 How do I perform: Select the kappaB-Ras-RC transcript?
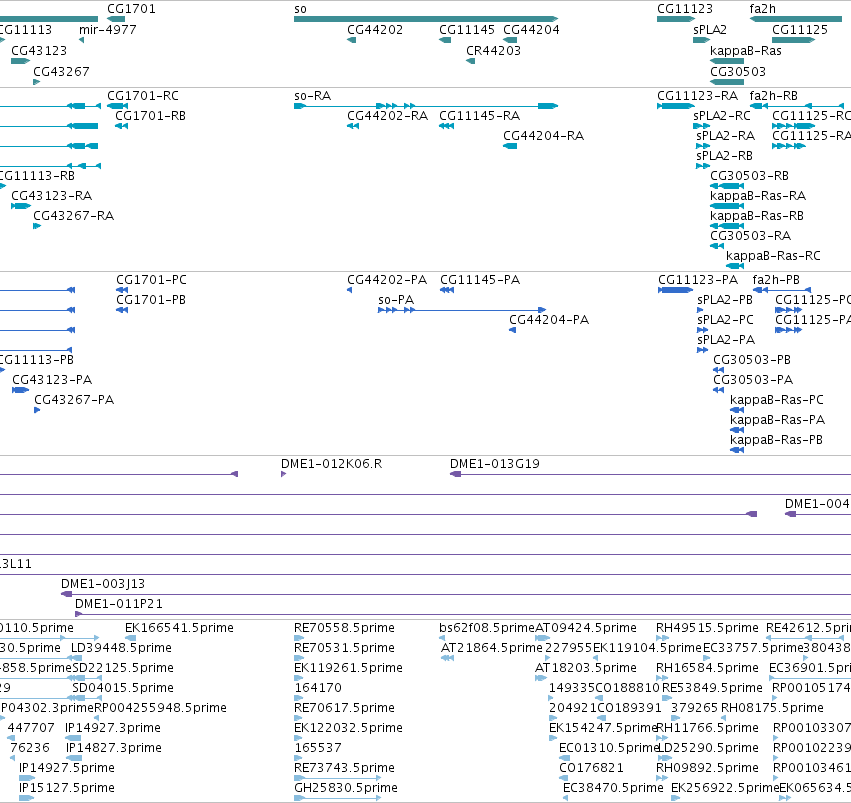click(x=735, y=266)
